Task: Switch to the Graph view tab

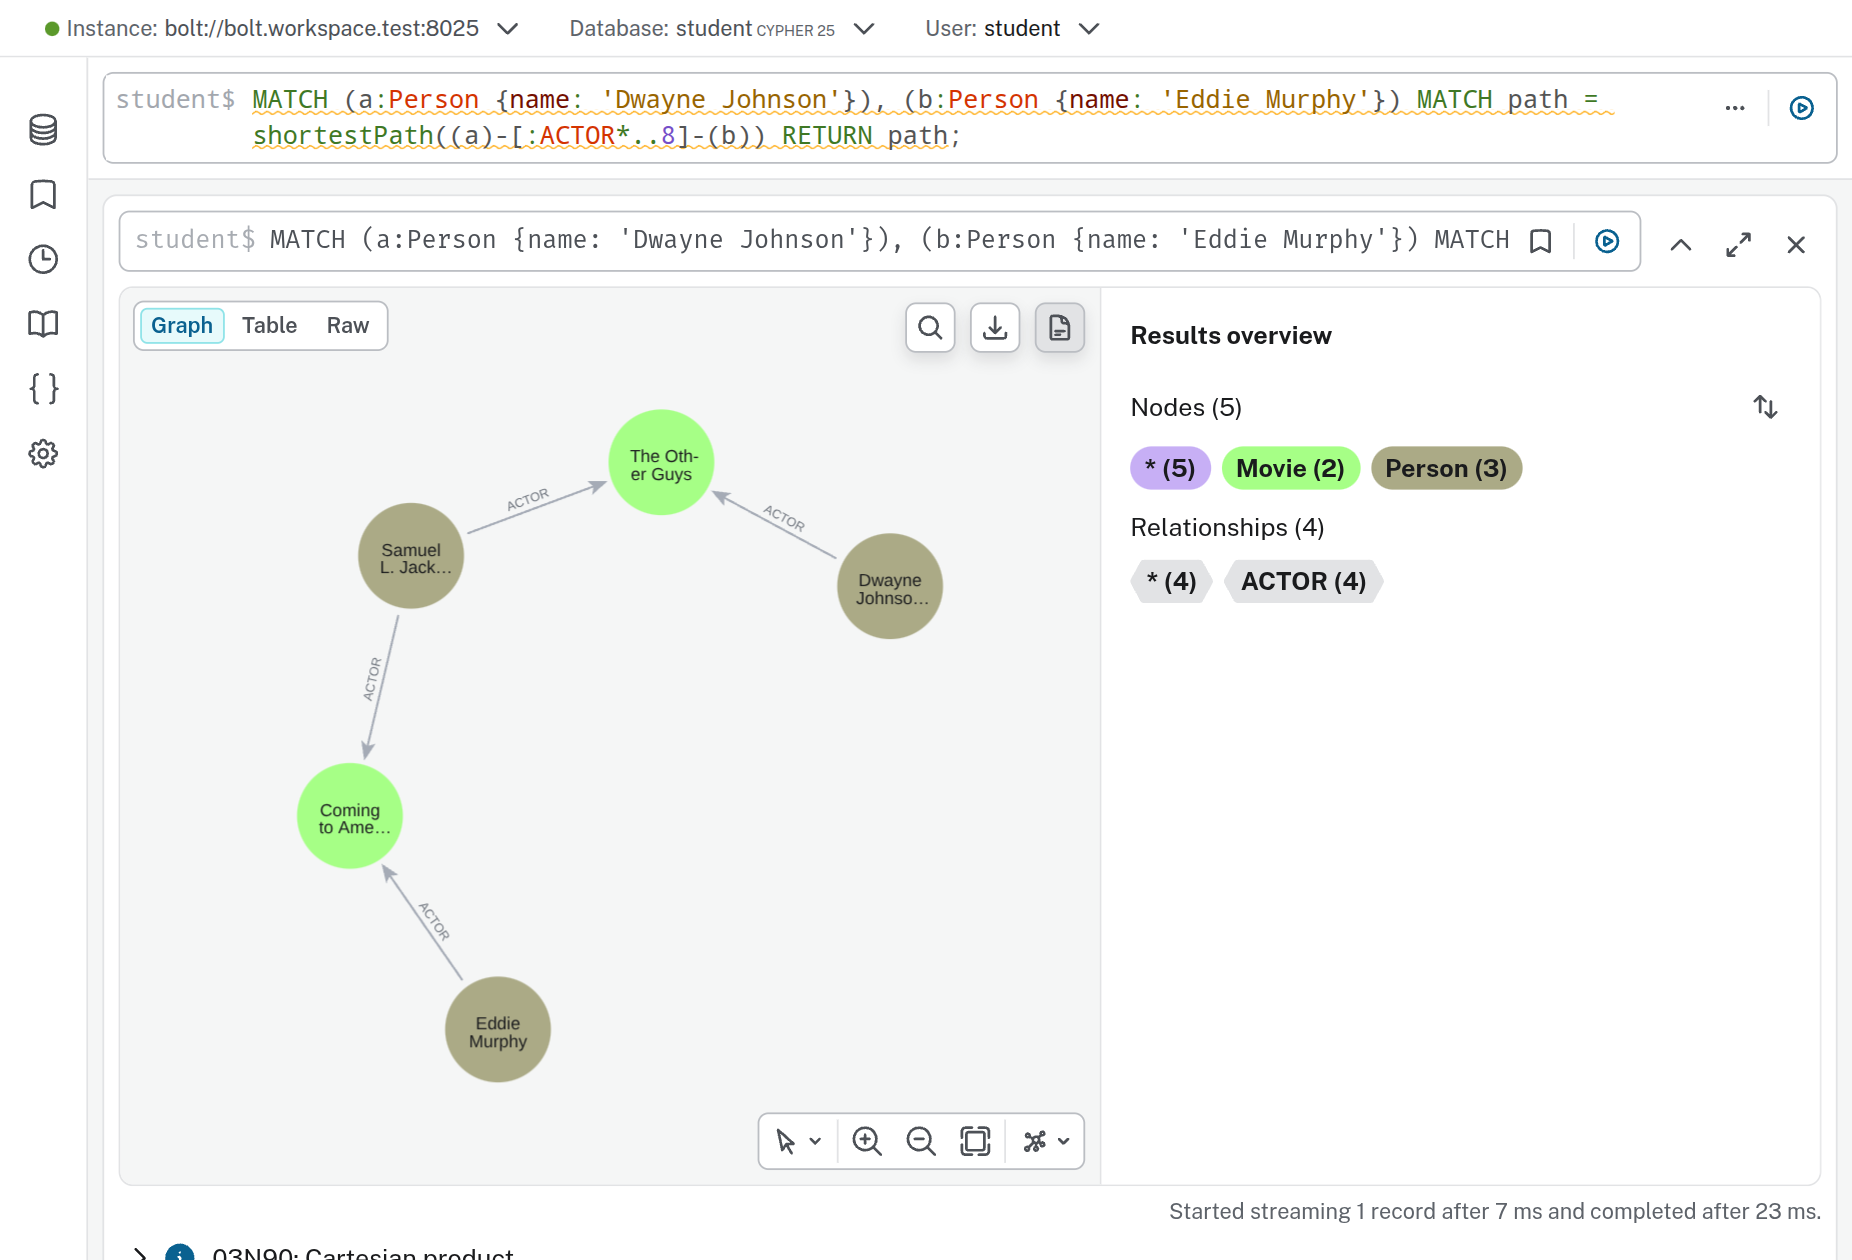Action: click(x=182, y=326)
